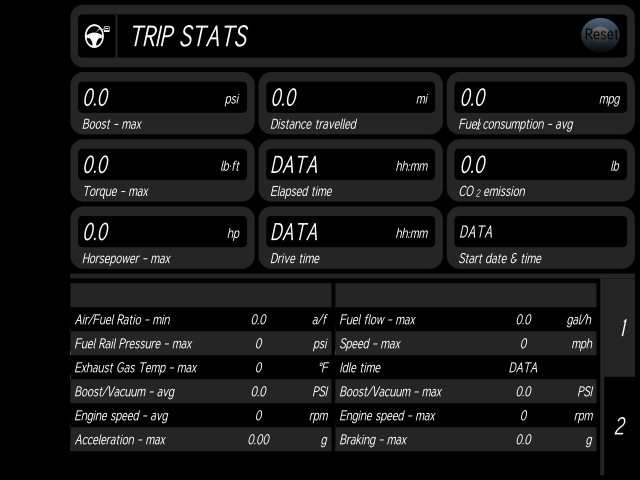Select the Boost - max tile
This screenshot has width=640, height=480.
tap(162, 103)
